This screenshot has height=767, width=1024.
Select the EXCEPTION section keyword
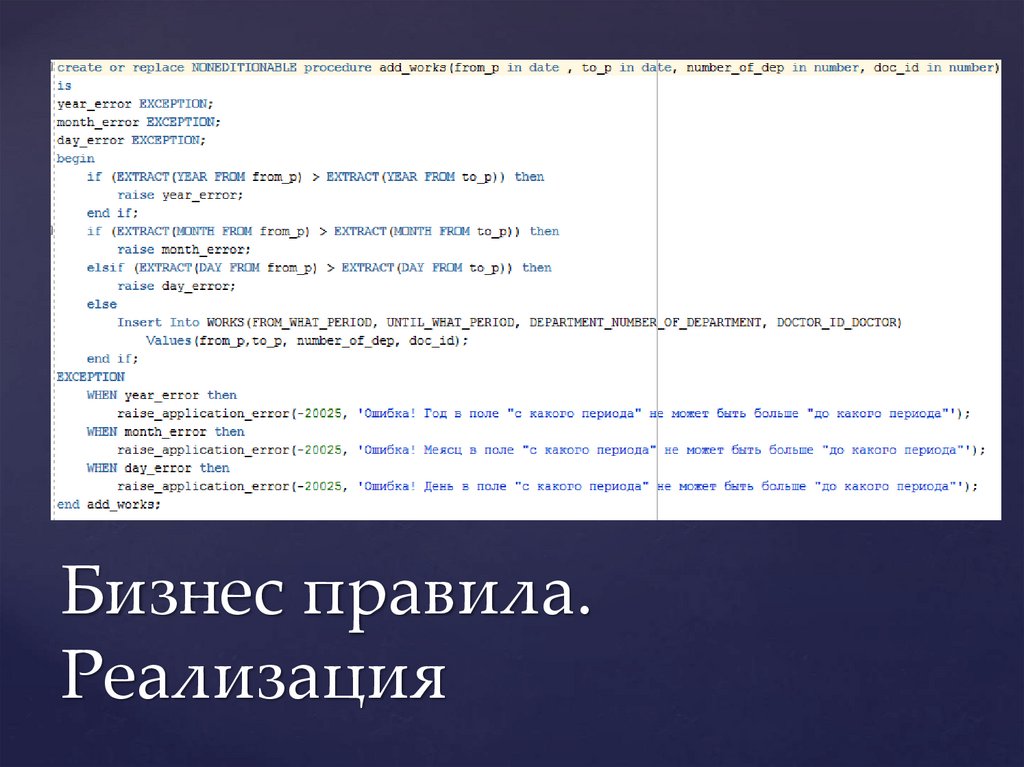pyautogui.click(x=91, y=376)
